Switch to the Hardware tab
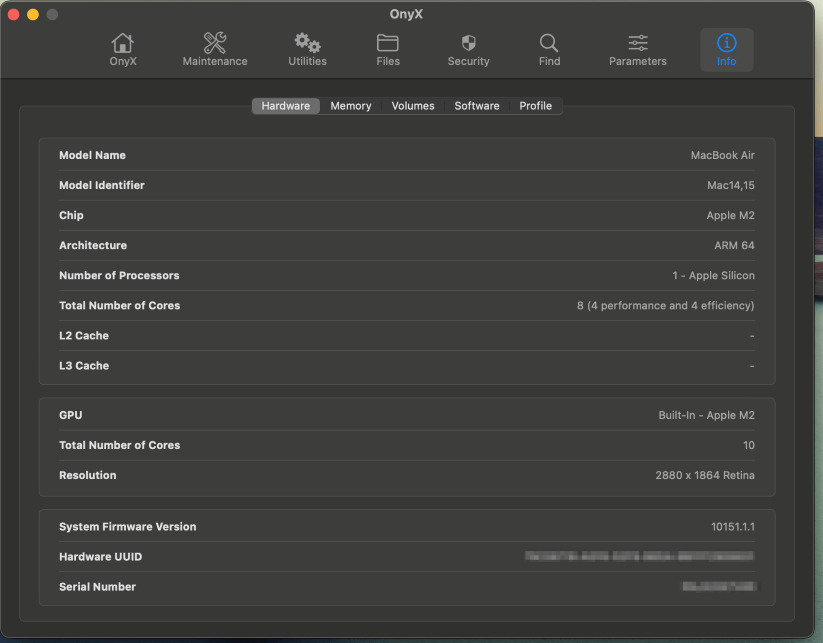 coord(286,106)
